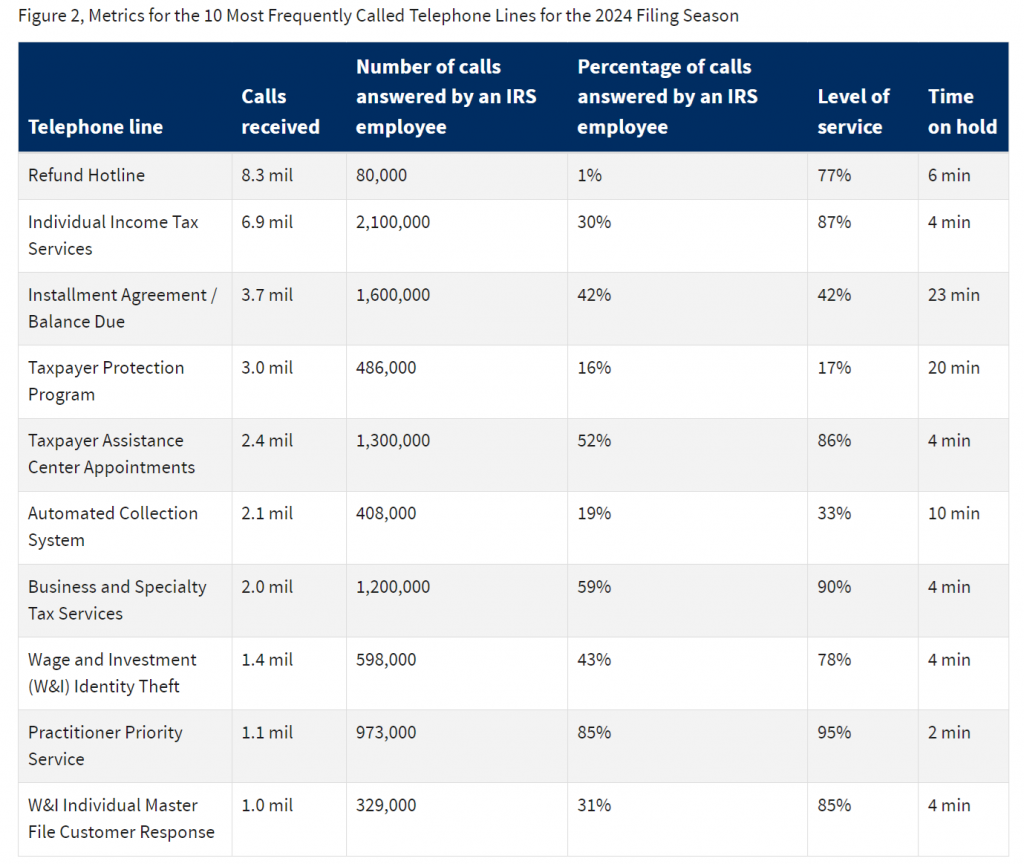Click the "Calls received" column header
The image size is (1024, 864).
coord(280,112)
